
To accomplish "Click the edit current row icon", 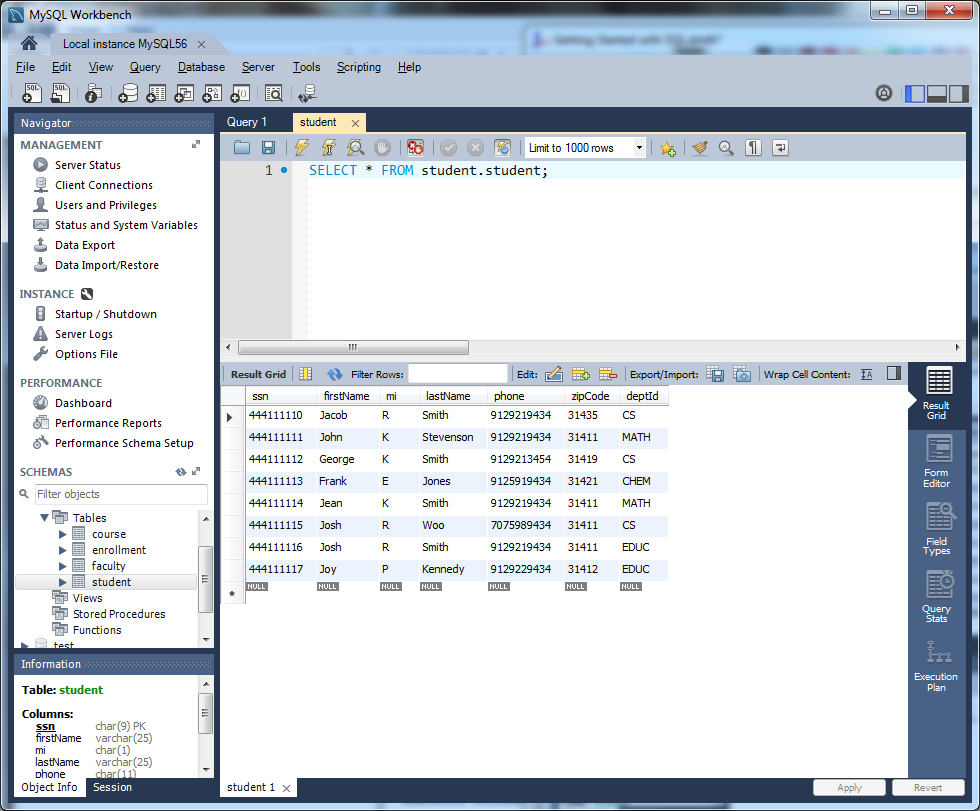I will point(554,374).
